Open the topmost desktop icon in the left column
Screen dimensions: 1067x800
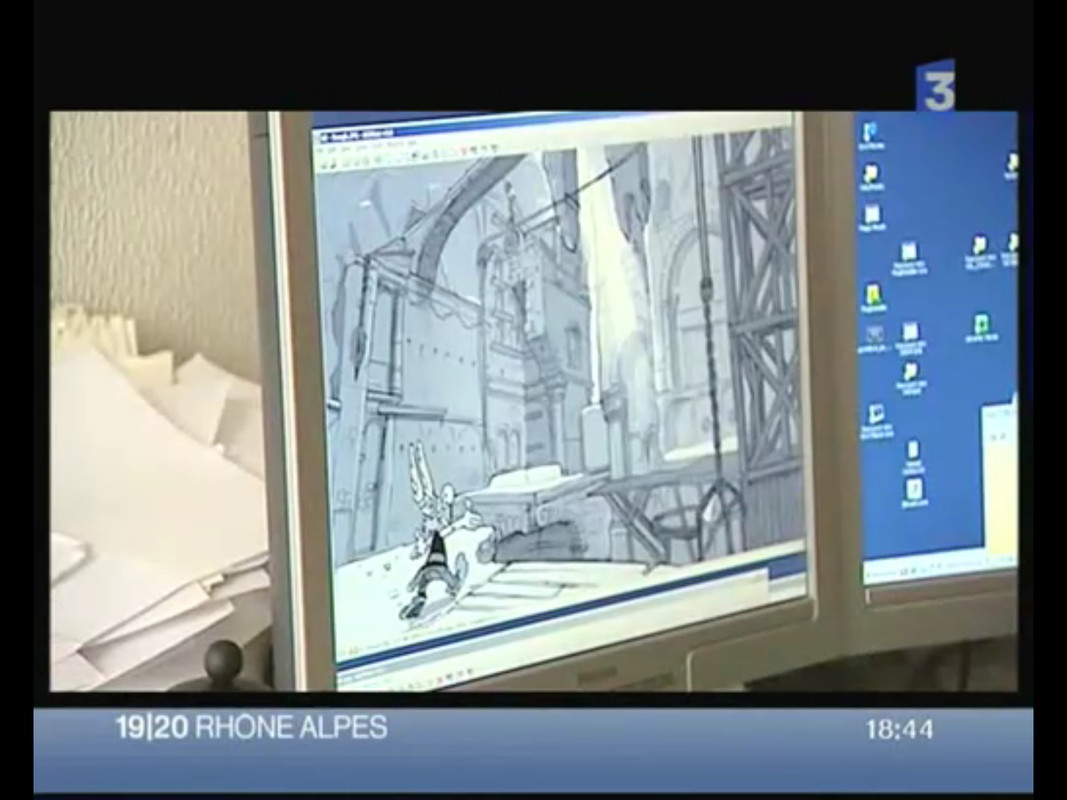coord(870,135)
